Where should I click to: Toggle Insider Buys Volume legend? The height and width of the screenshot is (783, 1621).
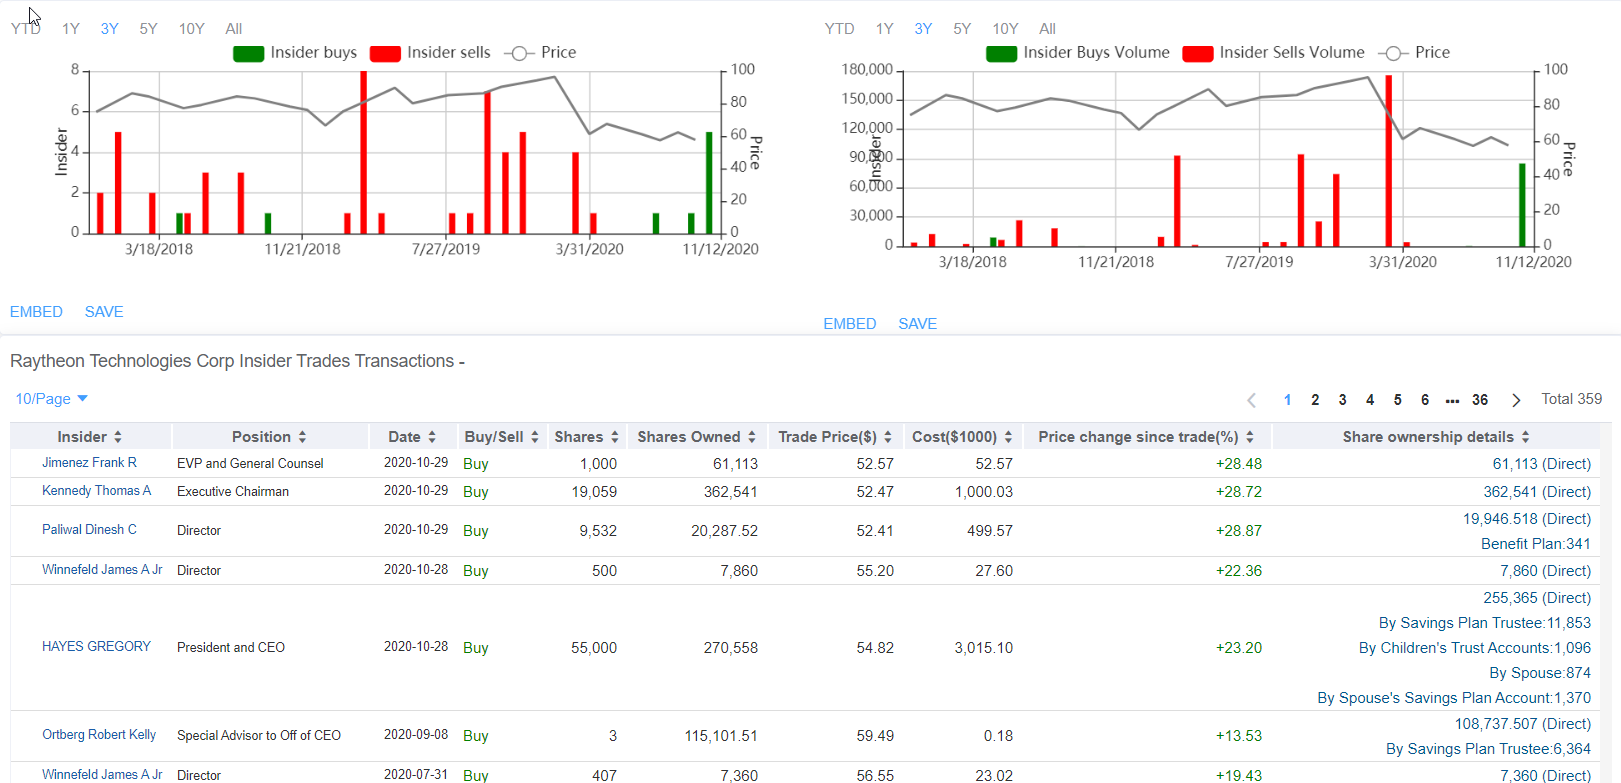(x=1078, y=53)
